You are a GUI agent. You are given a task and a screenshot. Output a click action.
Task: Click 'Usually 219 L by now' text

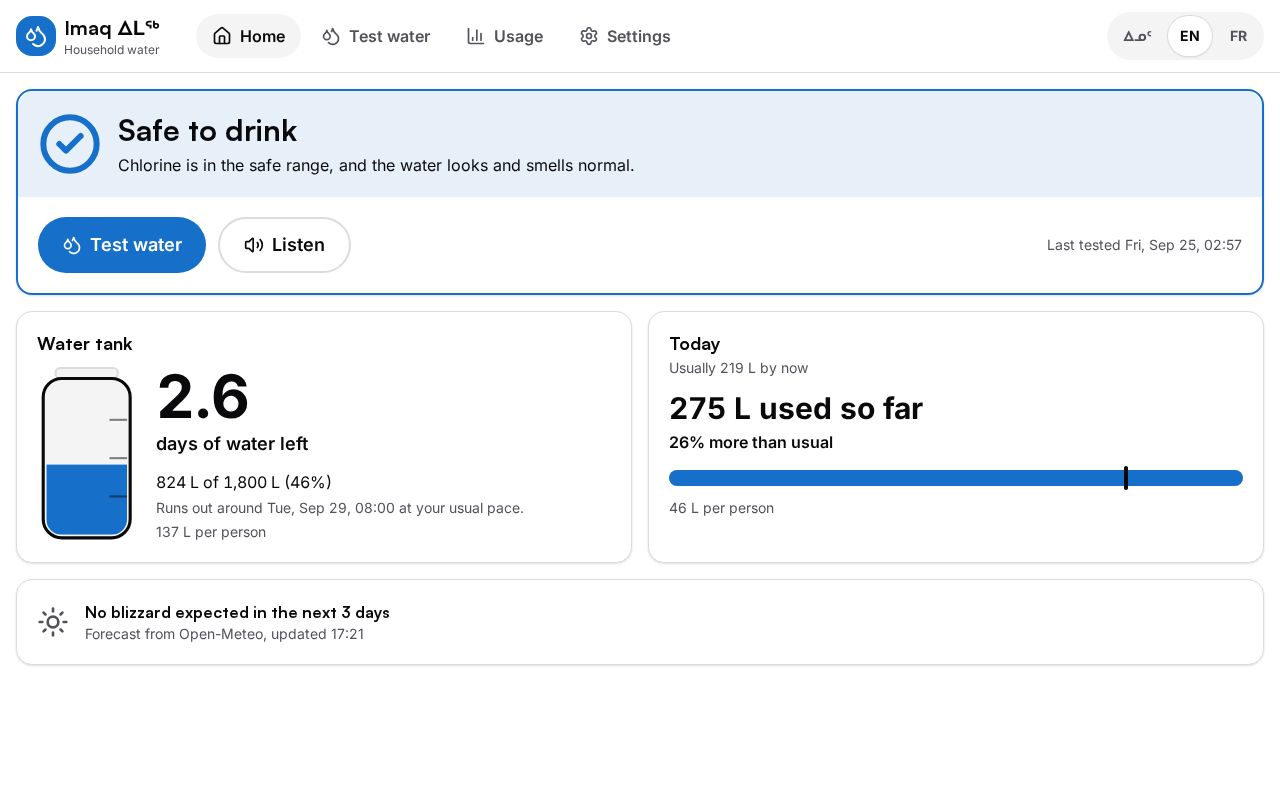[739, 368]
